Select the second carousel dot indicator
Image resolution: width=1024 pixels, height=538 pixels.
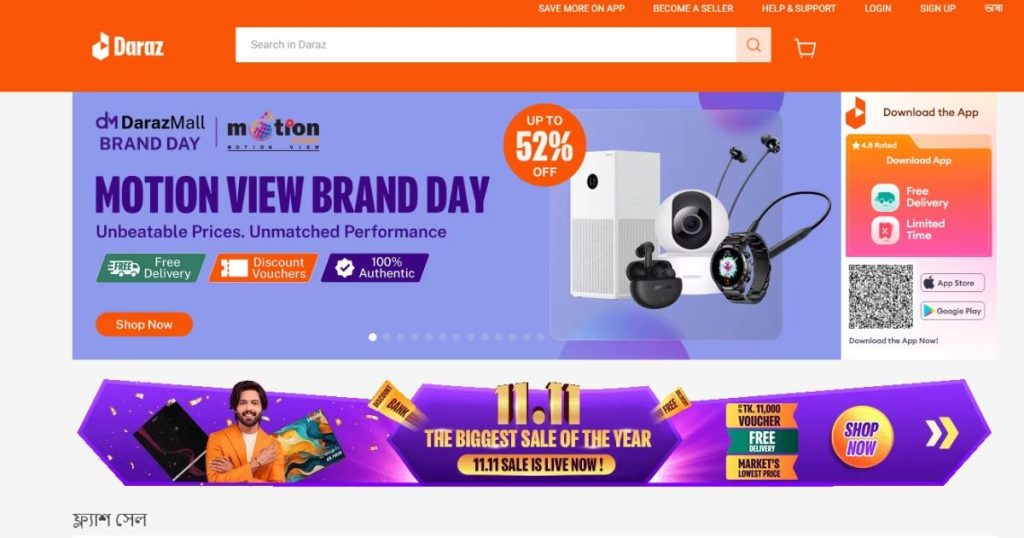click(x=387, y=337)
